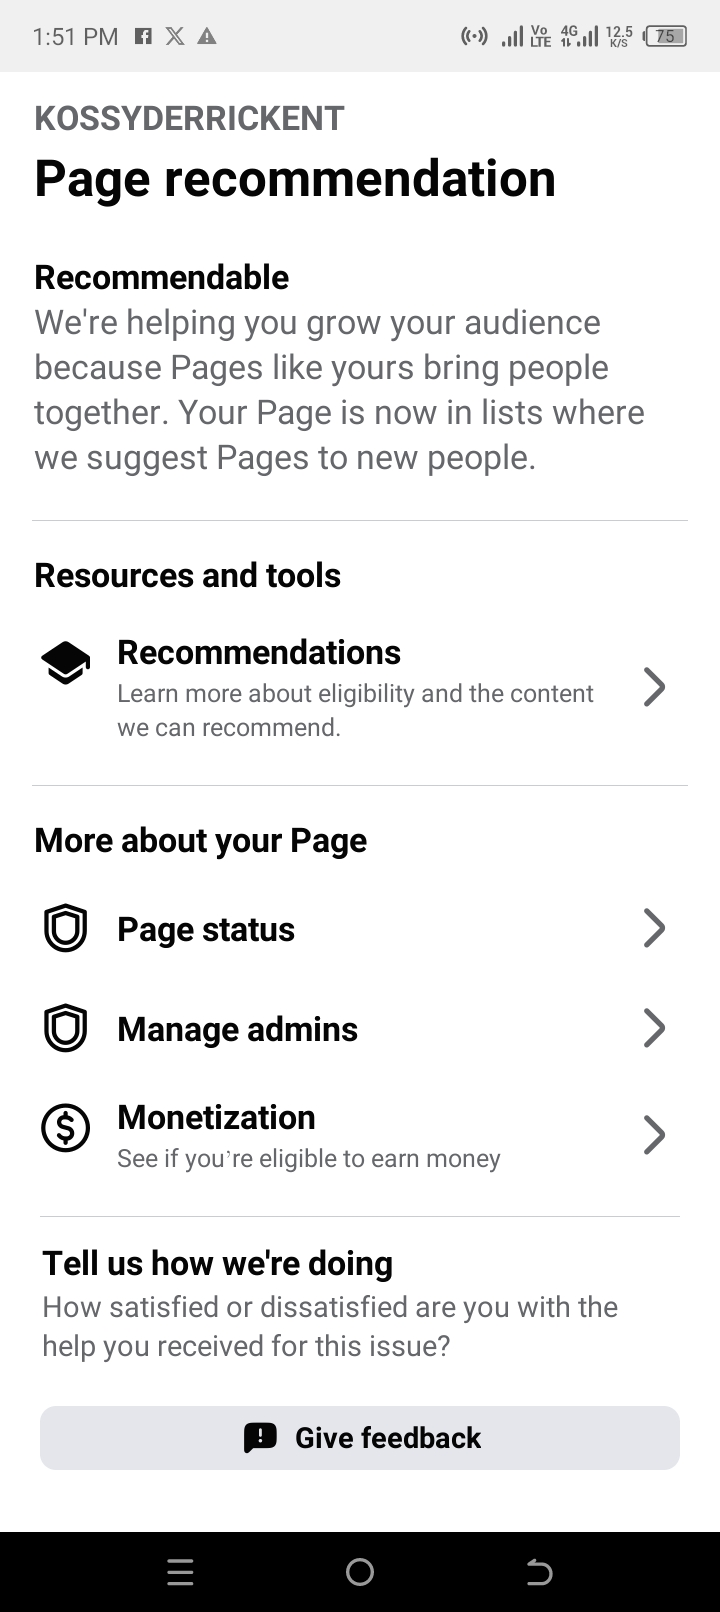This screenshot has height=1612, width=720.
Task: Tap the Android home circle button
Action: [x=360, y=1572]
